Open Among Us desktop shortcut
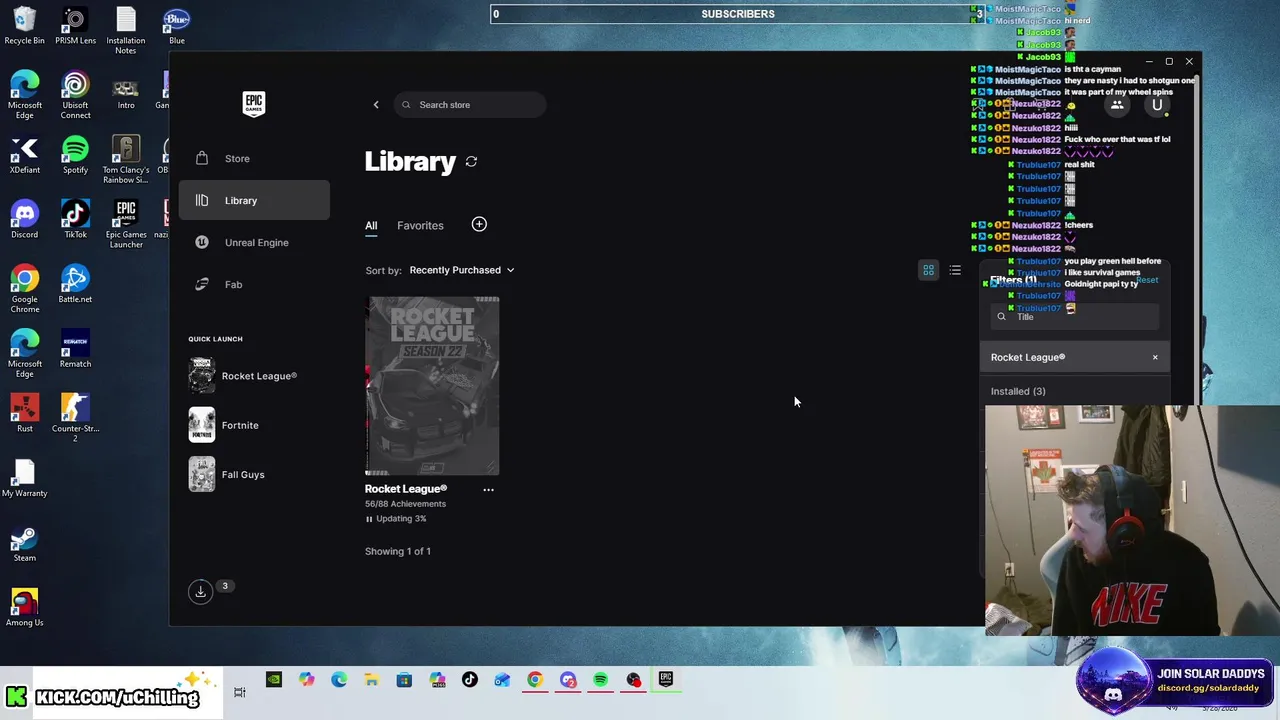Image resolution: width=1280 pixels, height=720 pixels. [25, 608]
